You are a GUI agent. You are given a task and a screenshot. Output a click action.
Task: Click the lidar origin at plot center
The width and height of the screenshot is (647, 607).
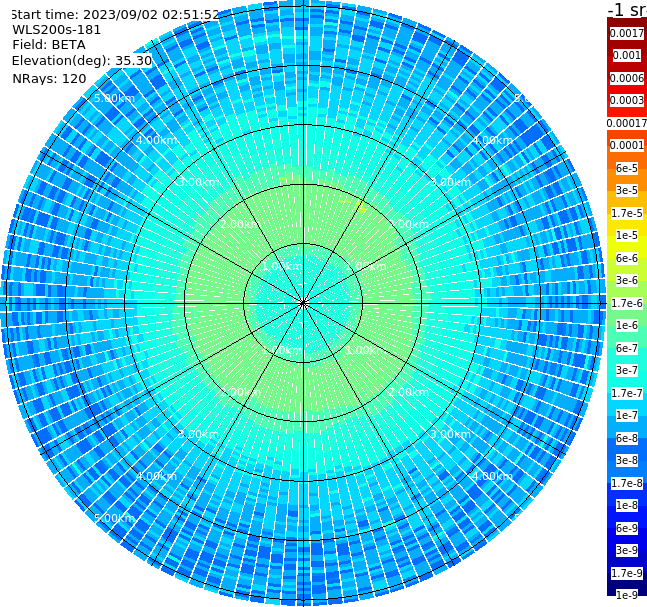[303, 304]
